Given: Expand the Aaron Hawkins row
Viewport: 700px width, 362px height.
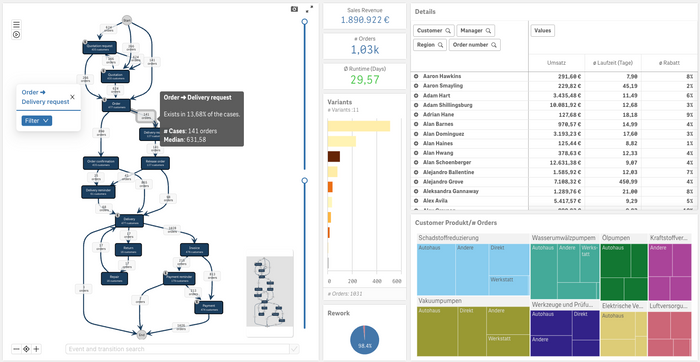Looking at the screenshot, I should click(416, 76).
